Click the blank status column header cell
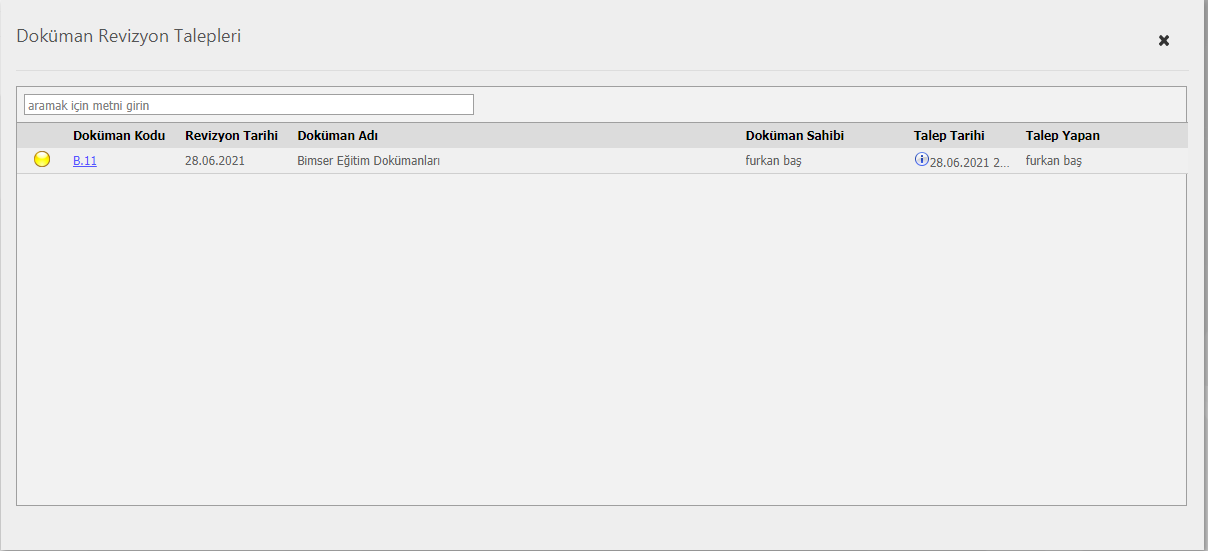Image resolution: width=1208 pixels, height=551 pixels. coord(42,136)
